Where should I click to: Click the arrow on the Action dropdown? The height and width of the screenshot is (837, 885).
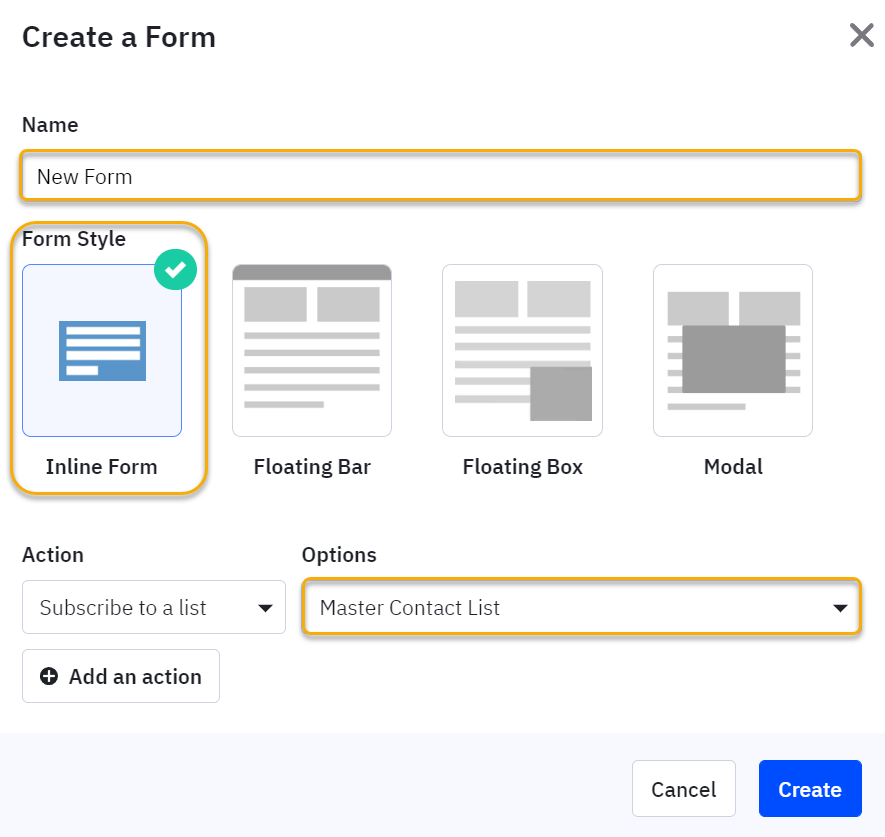point(266,608)
